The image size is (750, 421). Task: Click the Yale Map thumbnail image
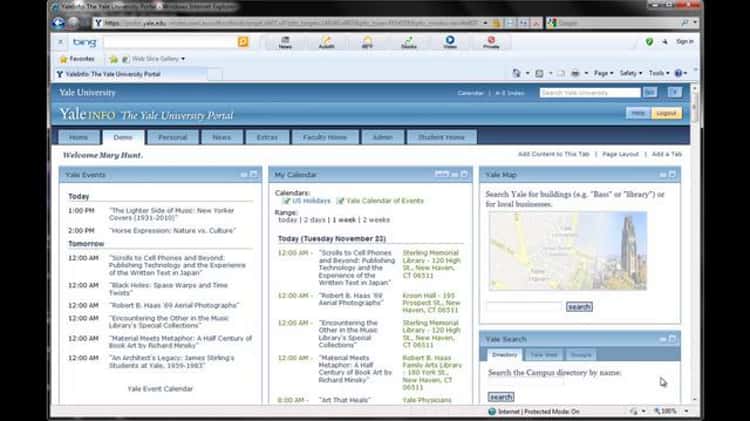click(x=568, y=251)
